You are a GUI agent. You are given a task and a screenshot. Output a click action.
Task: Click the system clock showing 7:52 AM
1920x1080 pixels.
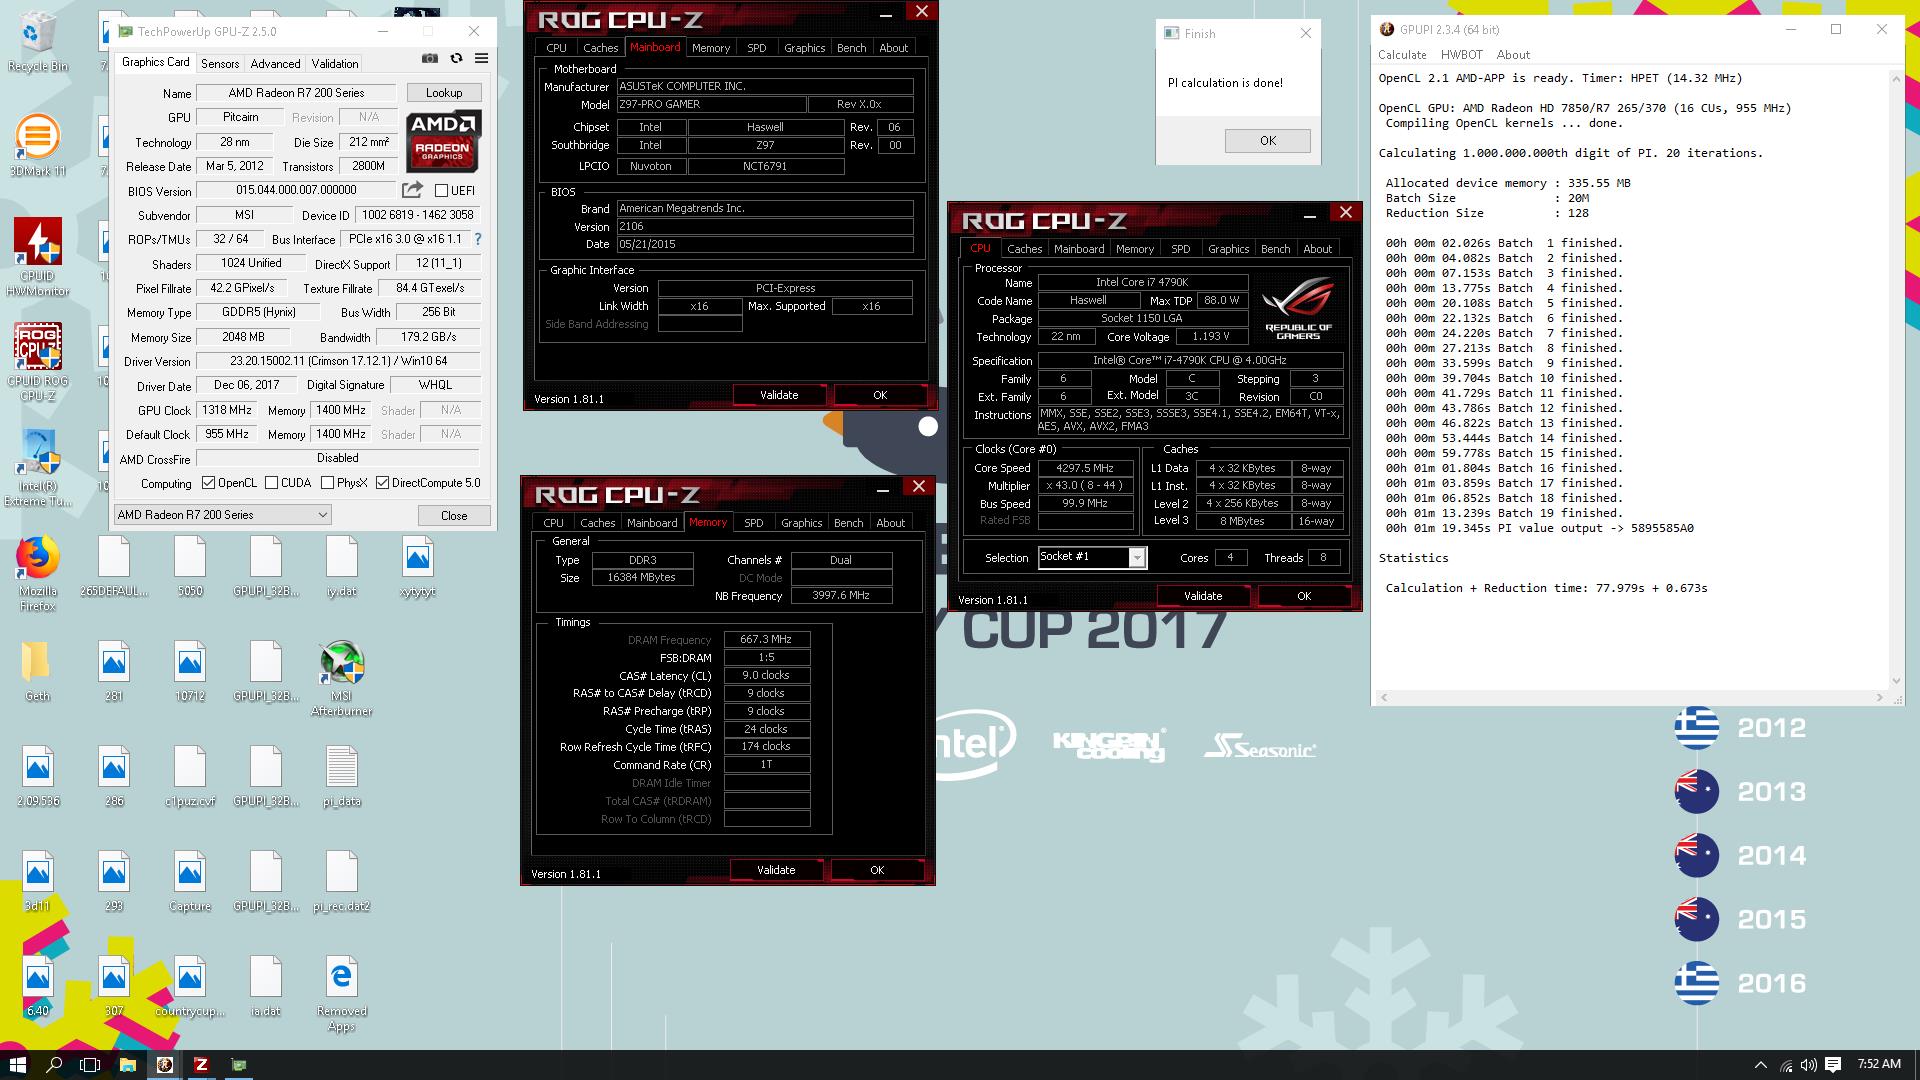[1878, 1064]
